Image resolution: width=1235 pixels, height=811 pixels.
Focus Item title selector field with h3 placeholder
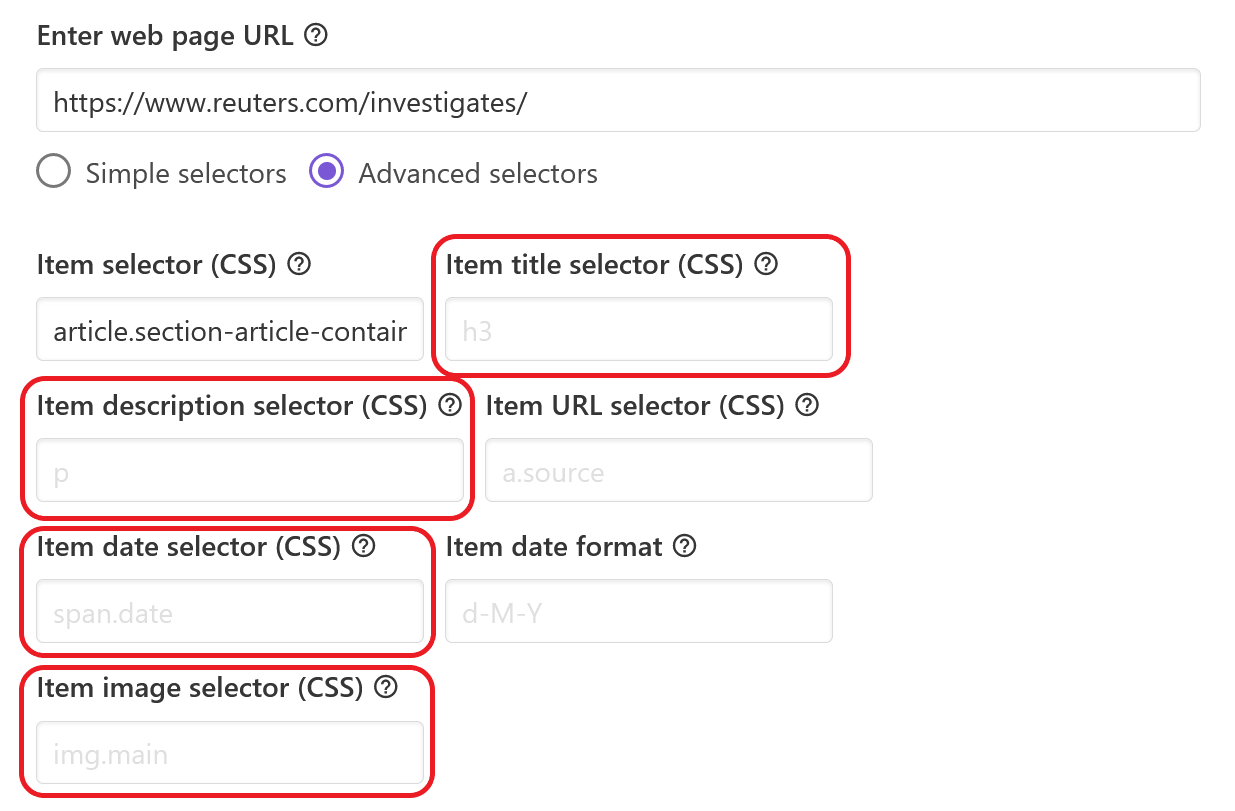(x=639, y=329)
